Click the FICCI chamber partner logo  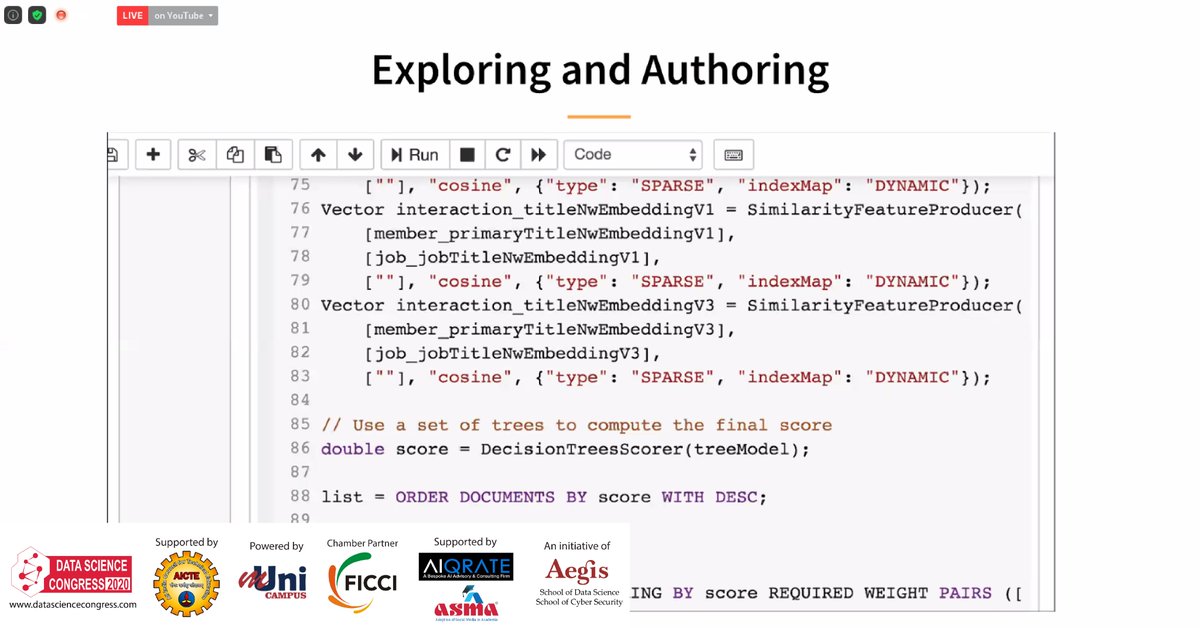tap(361, 581)
